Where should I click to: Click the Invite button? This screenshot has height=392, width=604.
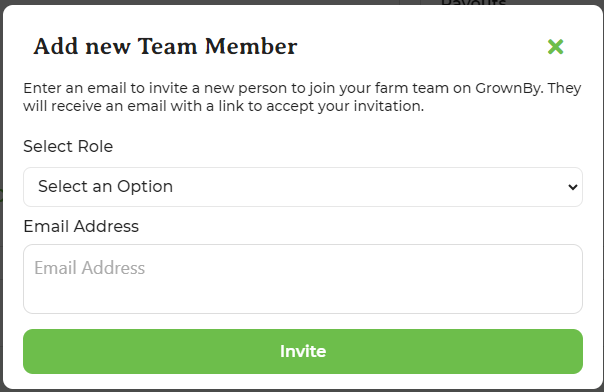pyautogui.click(x=303, y=351)
